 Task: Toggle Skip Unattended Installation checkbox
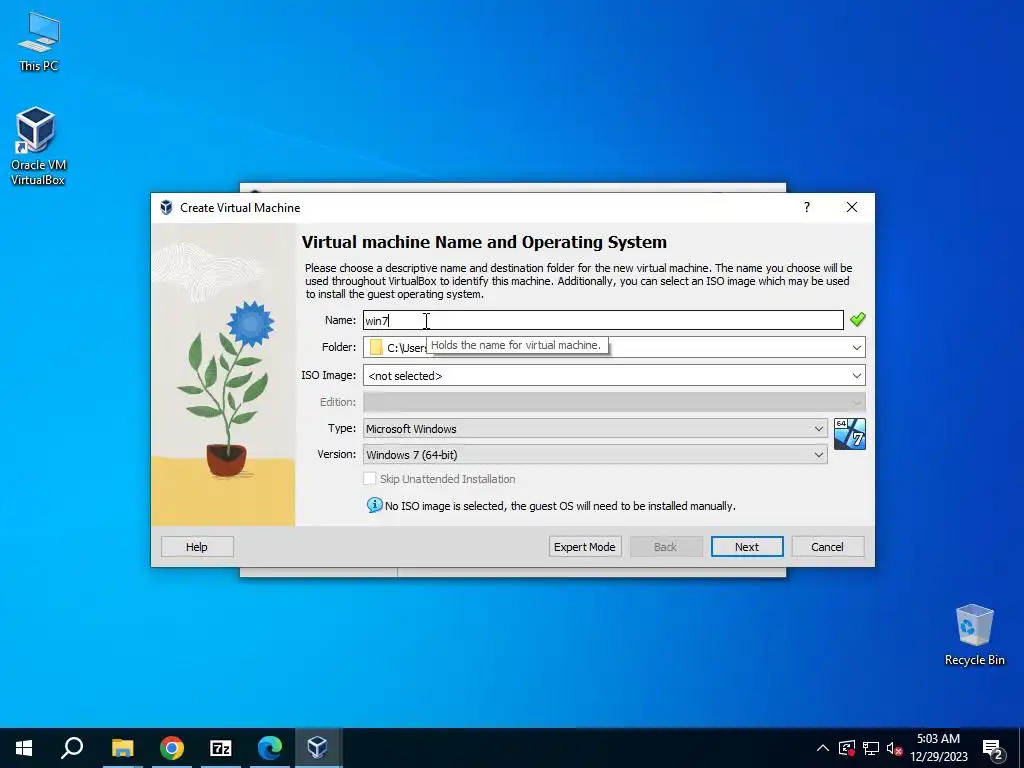pyautogui.click(x=370, y=479)
